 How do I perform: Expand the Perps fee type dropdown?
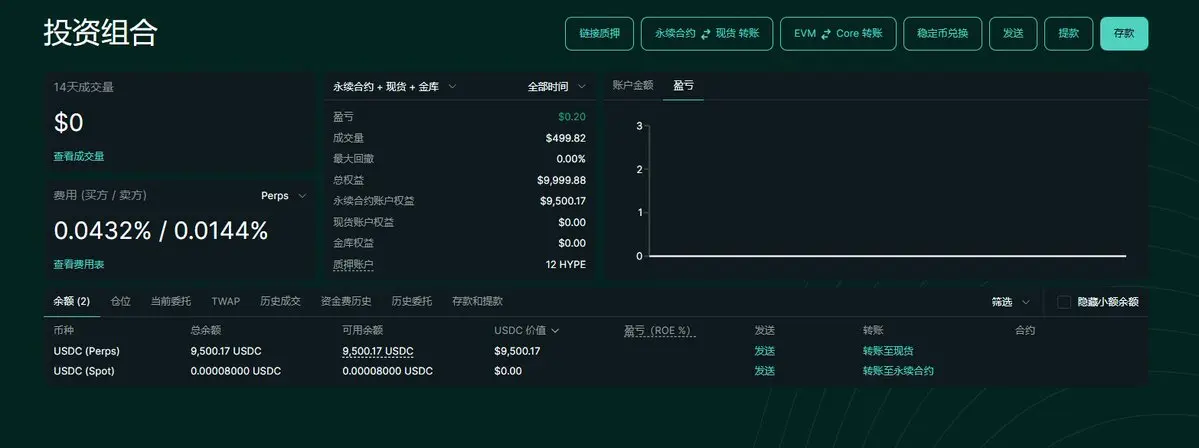[284, 196]
